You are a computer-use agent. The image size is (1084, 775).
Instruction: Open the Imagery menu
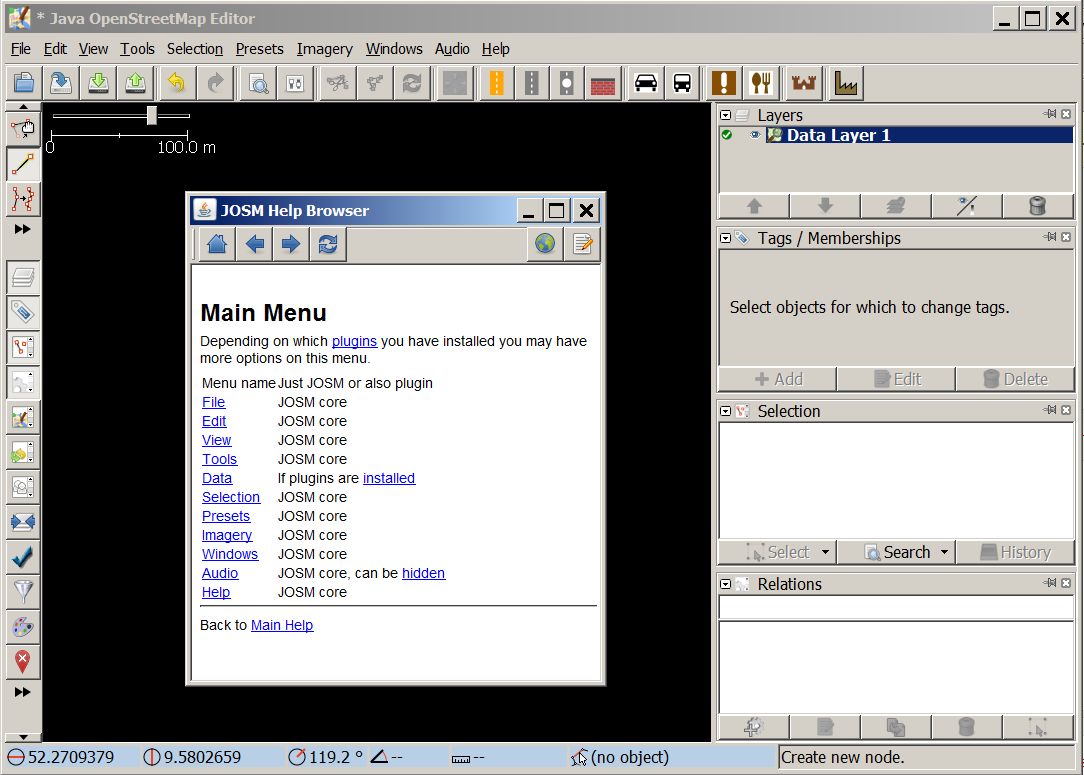point(324,48)
